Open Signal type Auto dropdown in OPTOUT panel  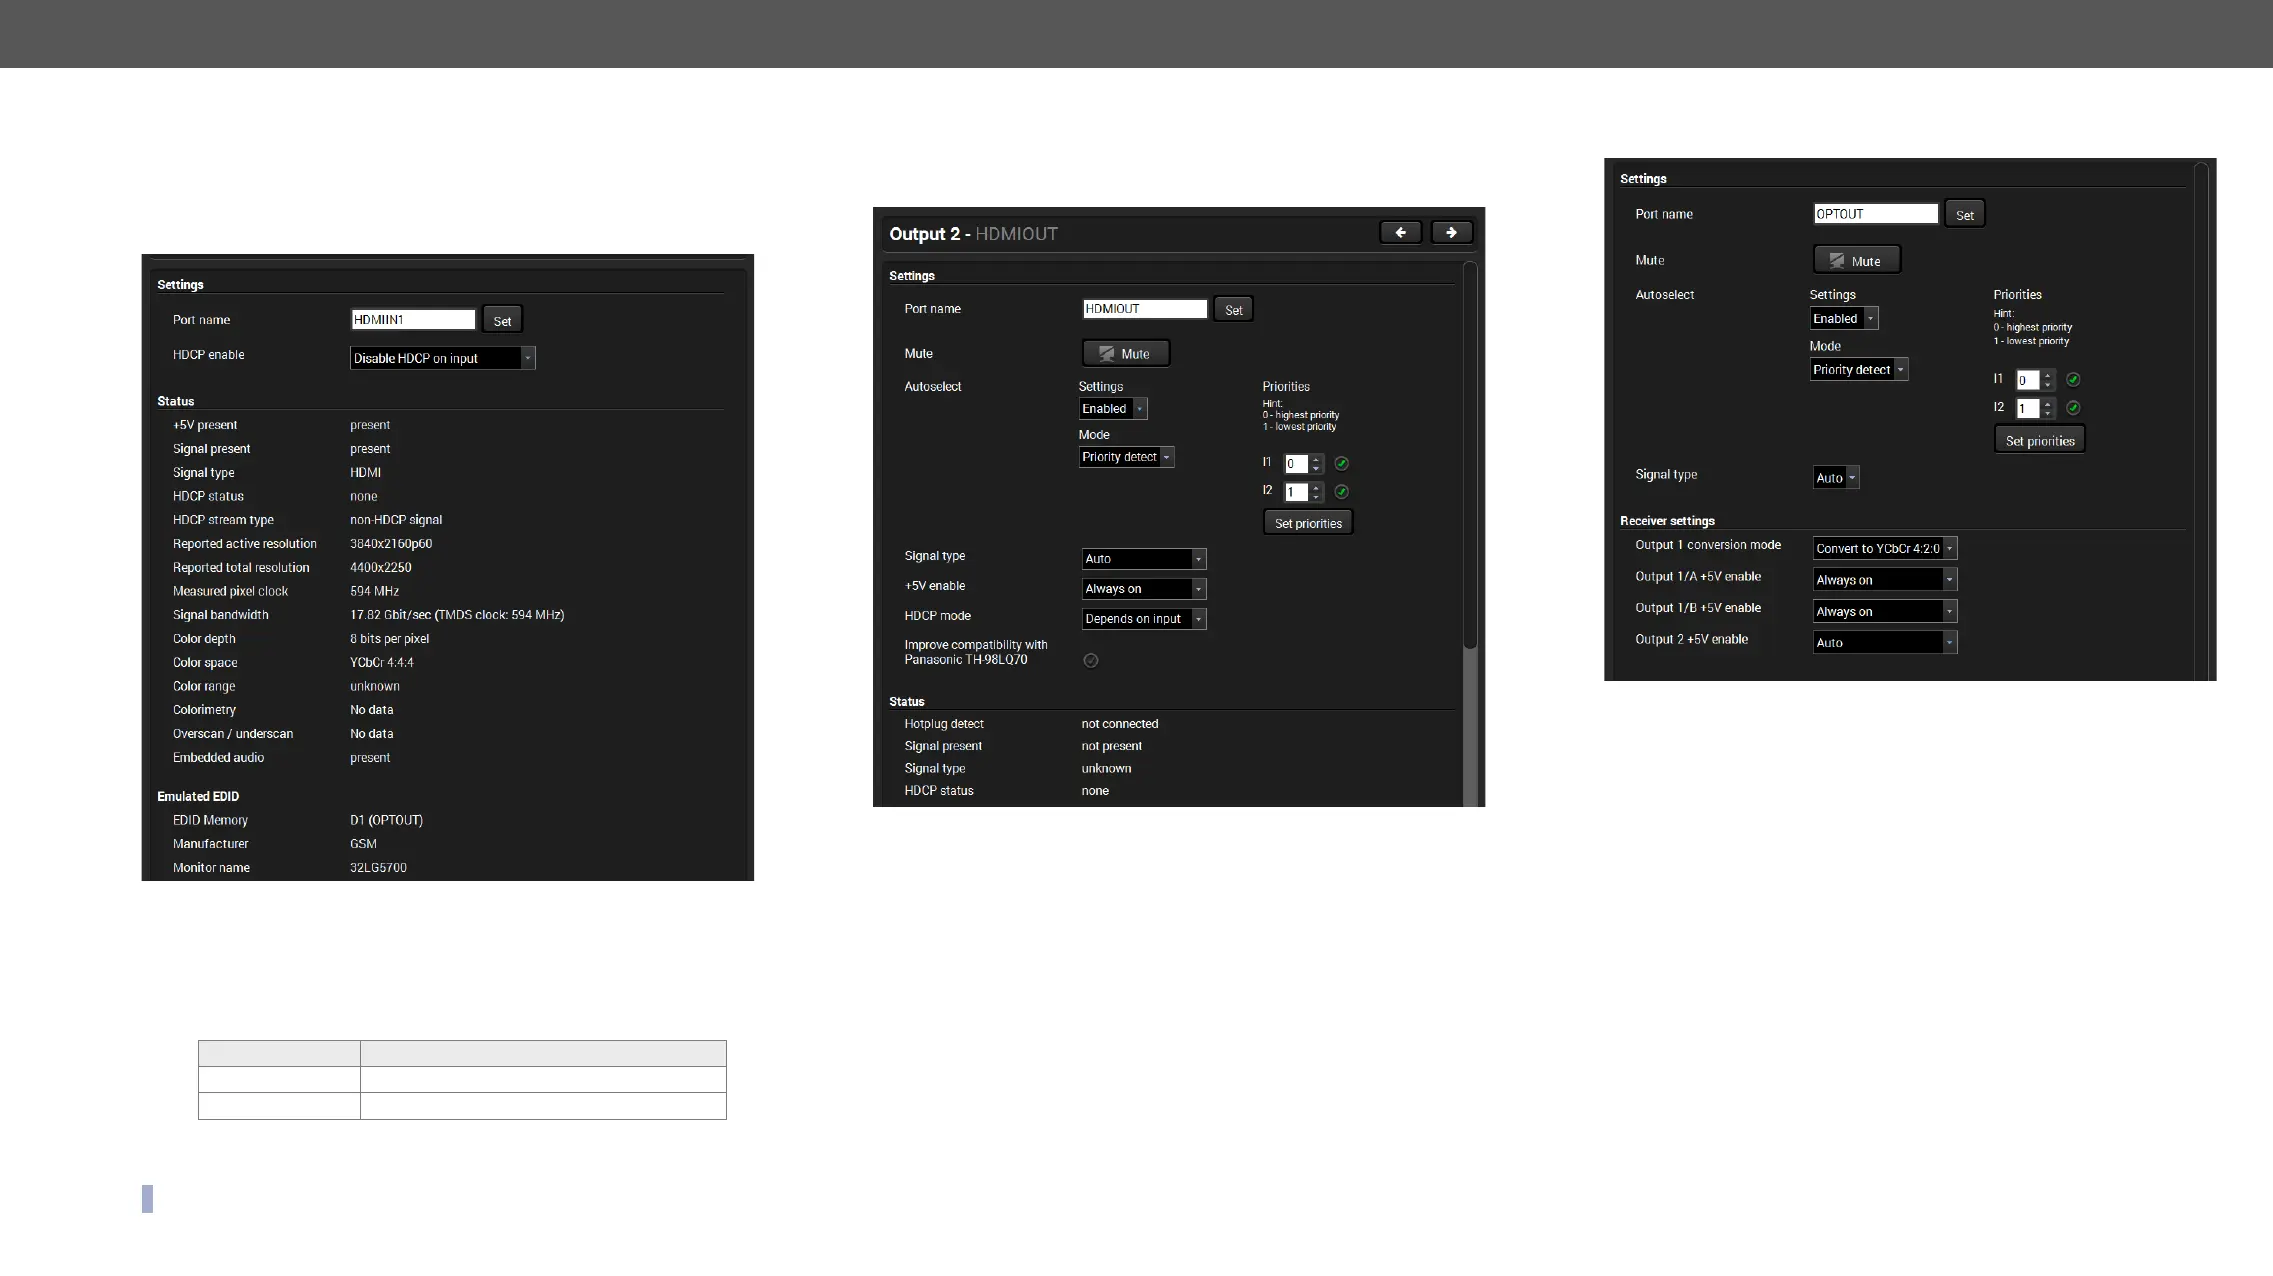1836,478
